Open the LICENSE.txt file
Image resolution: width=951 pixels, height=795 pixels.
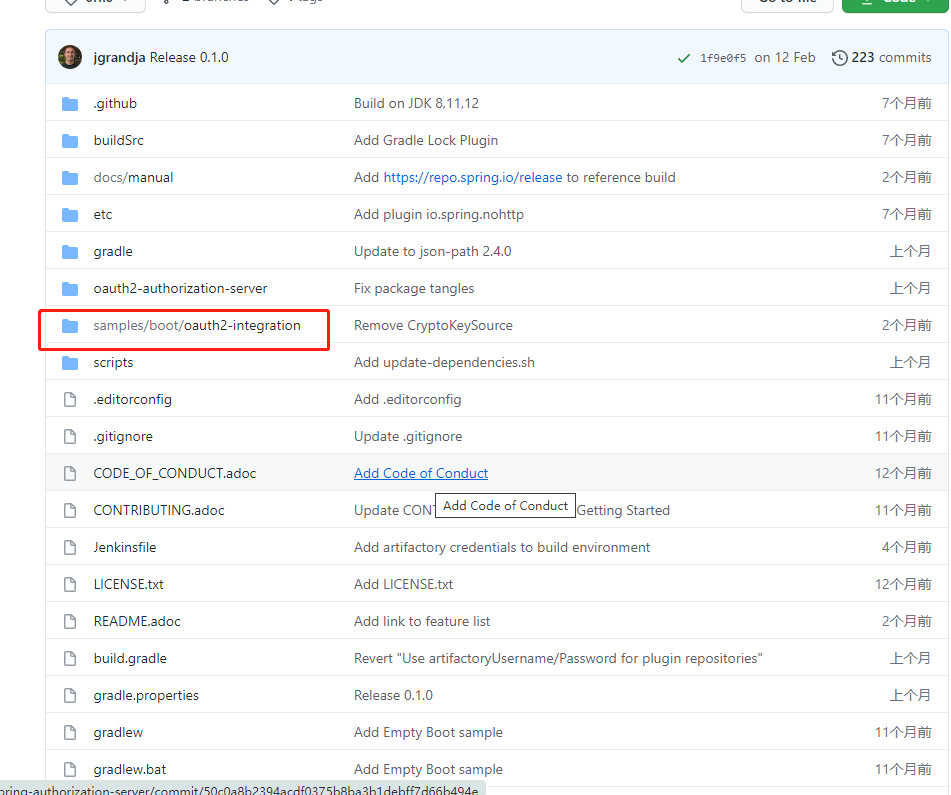(x=129, y=585)
